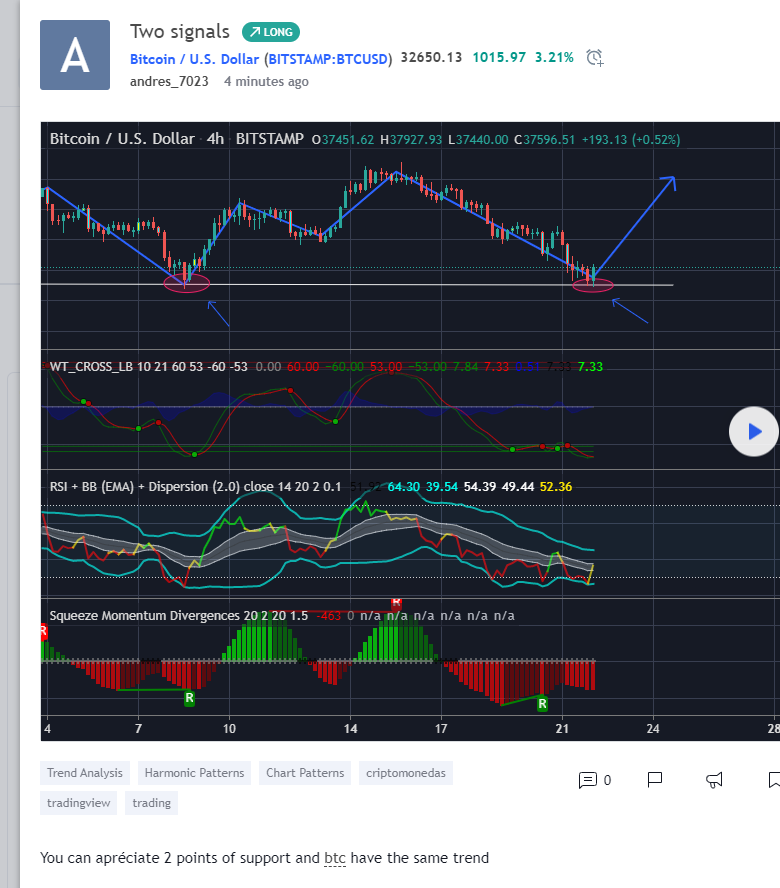Visit the andres_7023 profile
This screenshot has height=888, width=780.
(x=169, y=81)
